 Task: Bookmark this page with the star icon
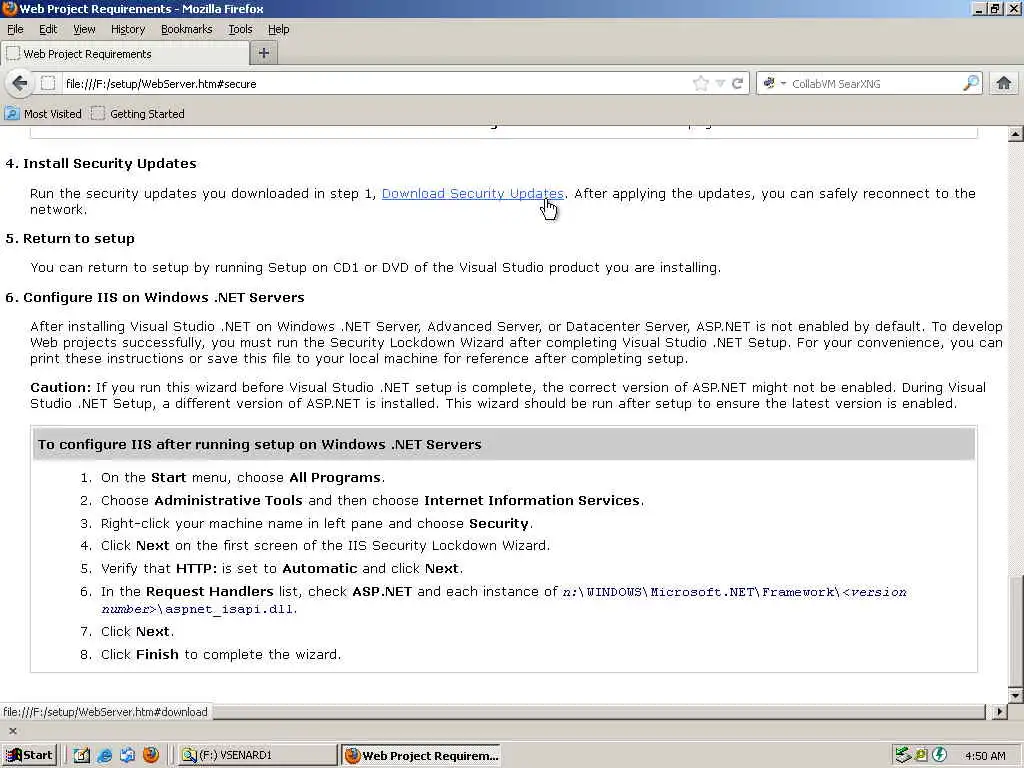701,83
